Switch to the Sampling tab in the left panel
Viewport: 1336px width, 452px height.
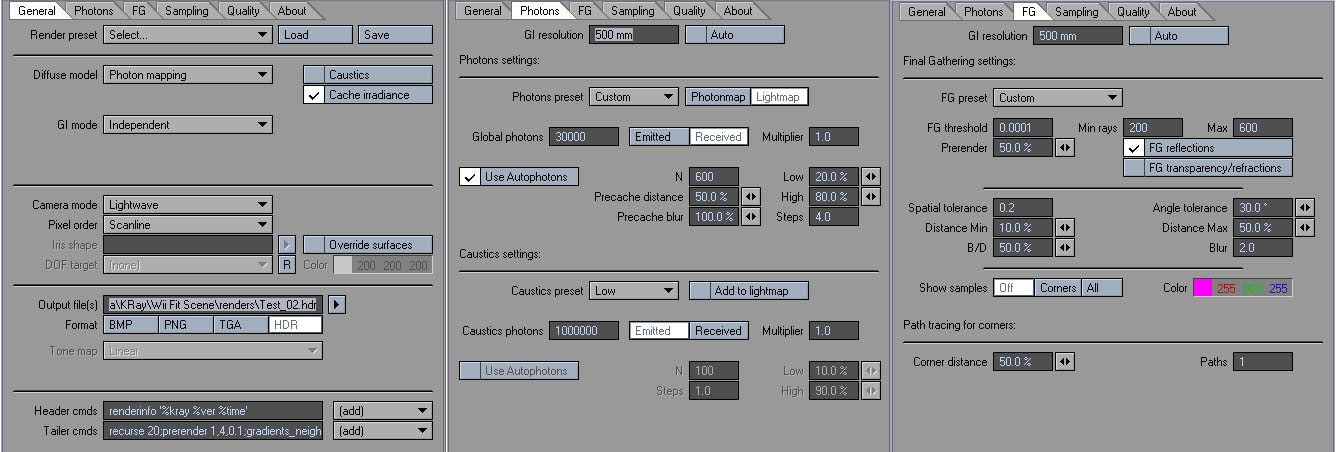pyautogui.click(x=187, y=11)
